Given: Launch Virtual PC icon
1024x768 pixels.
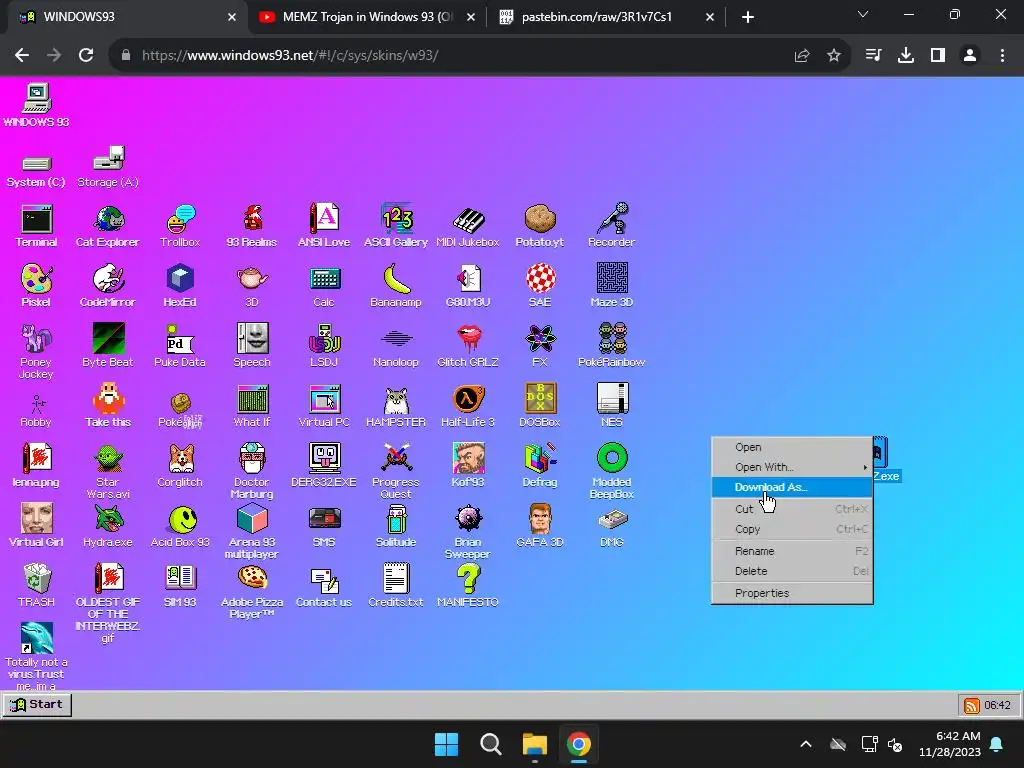Looking at the screenshot, I should point(324,406).
